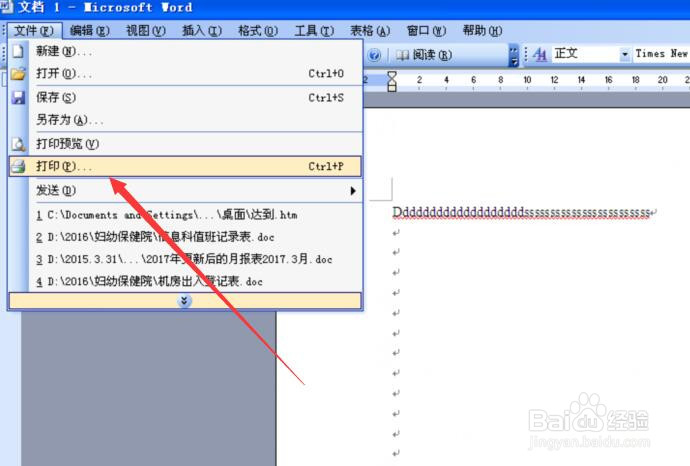Click the Dddd...ssss text line in the document

pyautogui.click(x=521, y=213)
